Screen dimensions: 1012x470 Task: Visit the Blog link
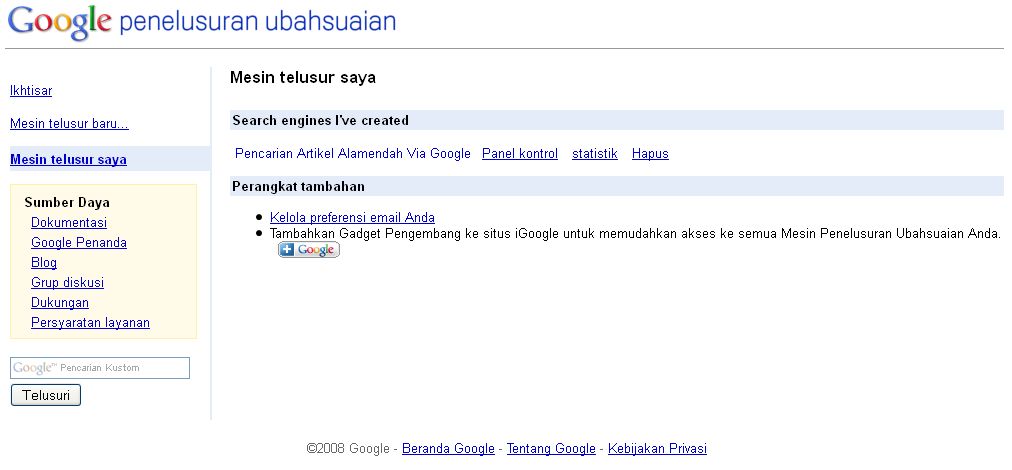pyautogui.click(x=44, y=262)
